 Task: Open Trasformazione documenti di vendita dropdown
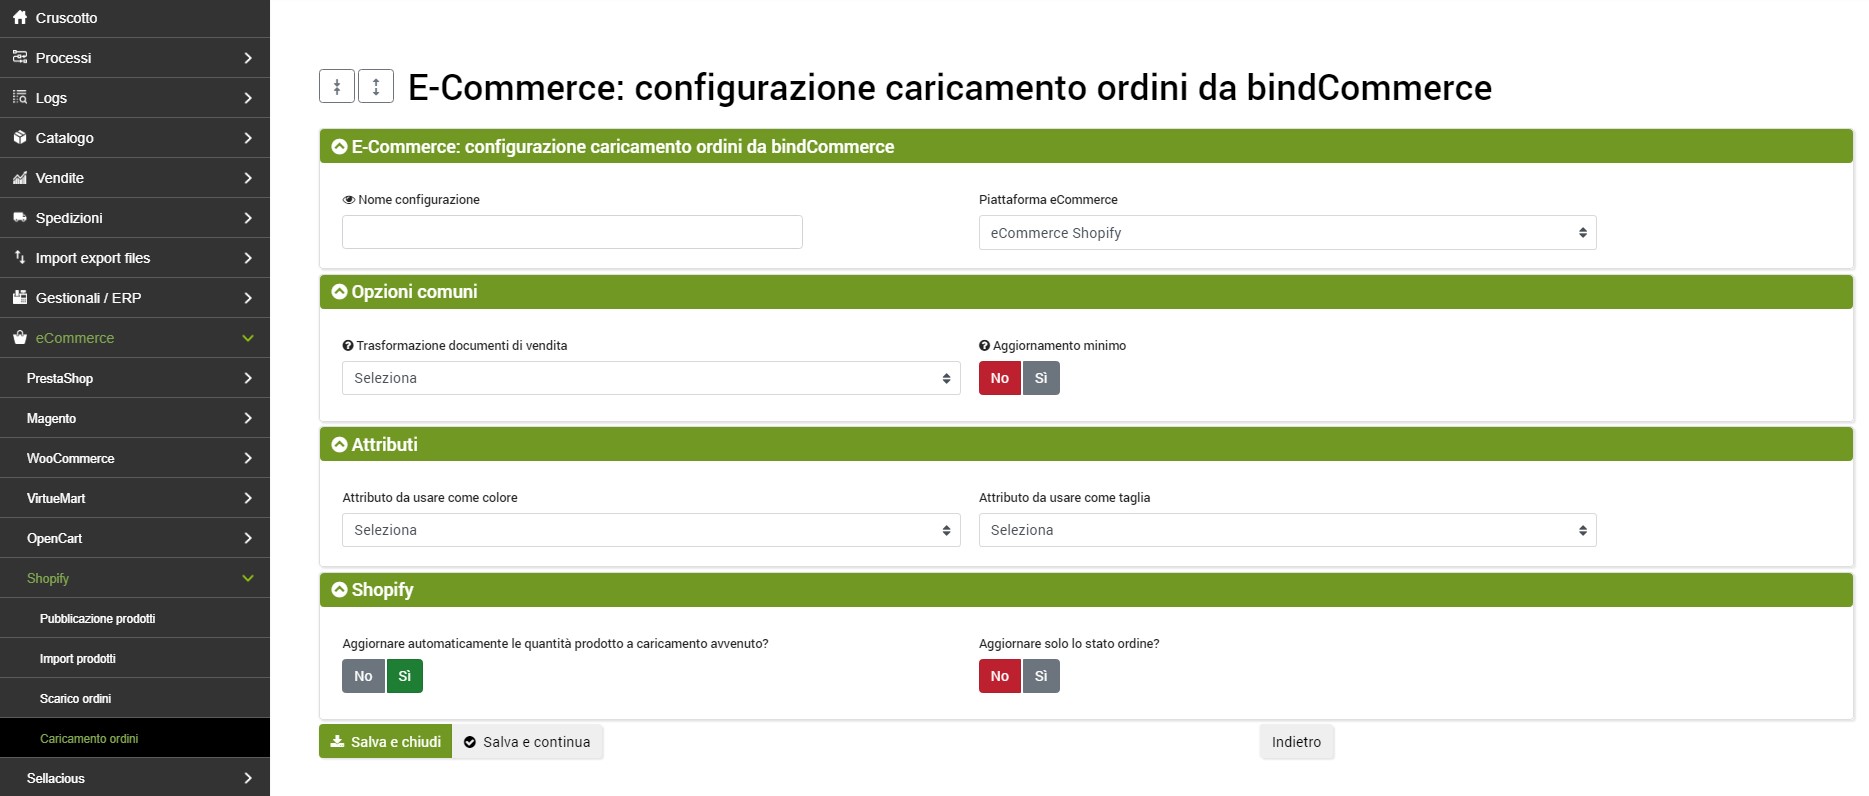pos(651,378)
